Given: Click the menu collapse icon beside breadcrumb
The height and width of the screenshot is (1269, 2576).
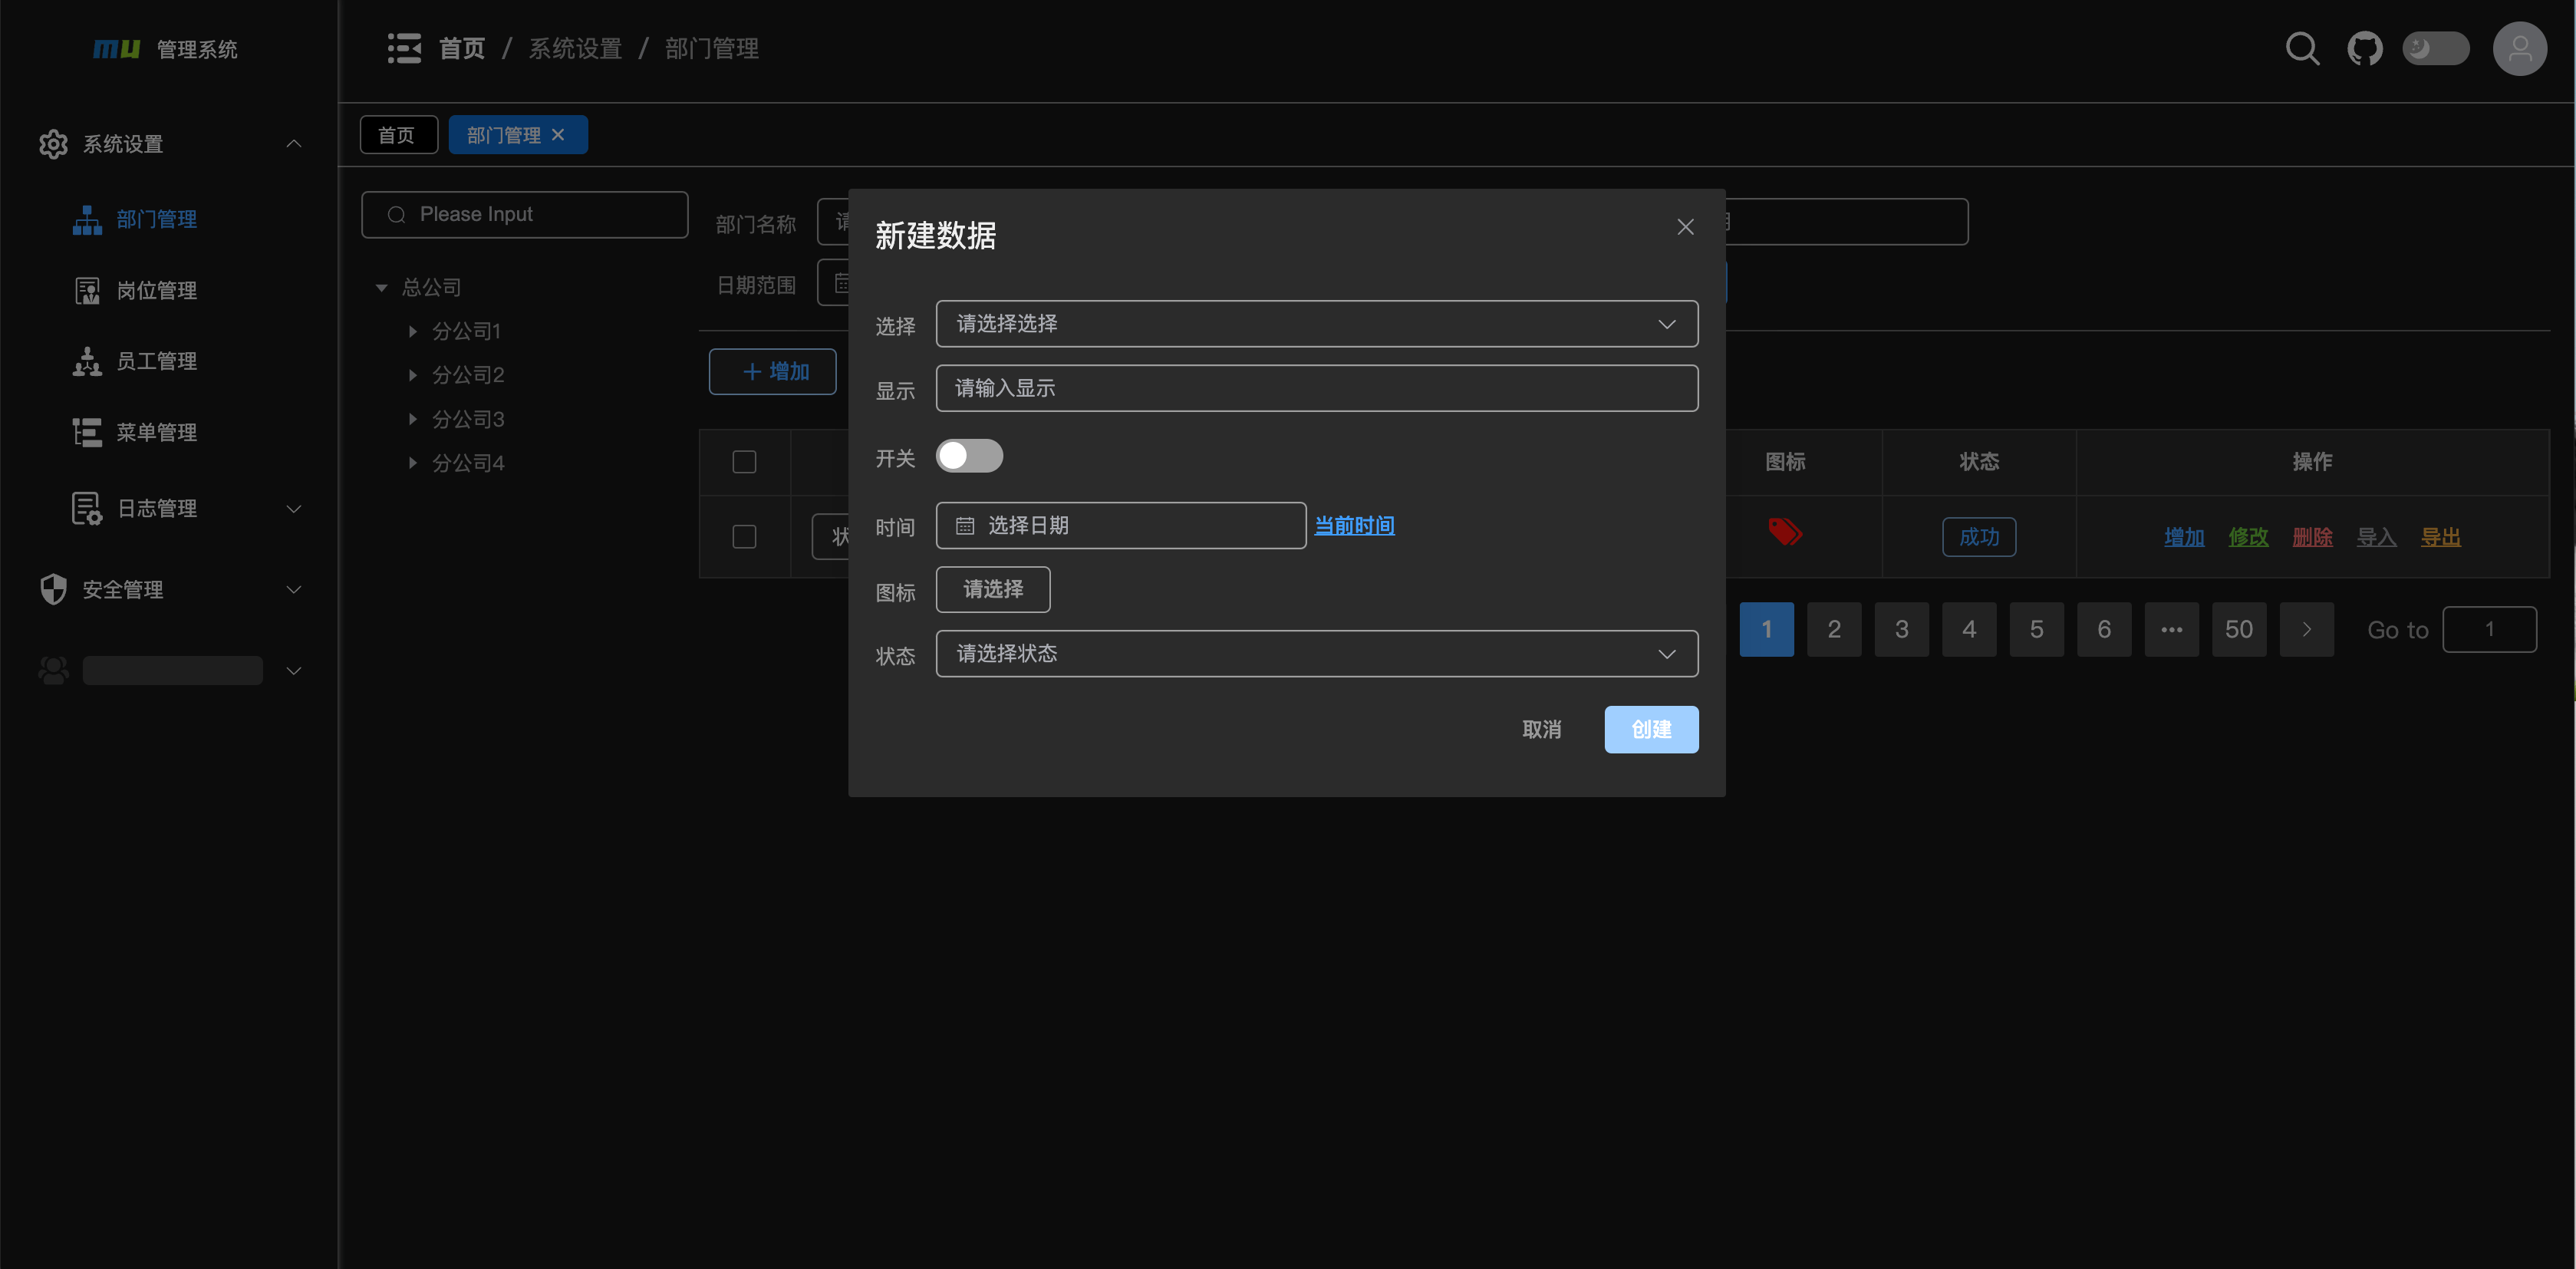Looking at the screenshot, I should click(404, 48).
